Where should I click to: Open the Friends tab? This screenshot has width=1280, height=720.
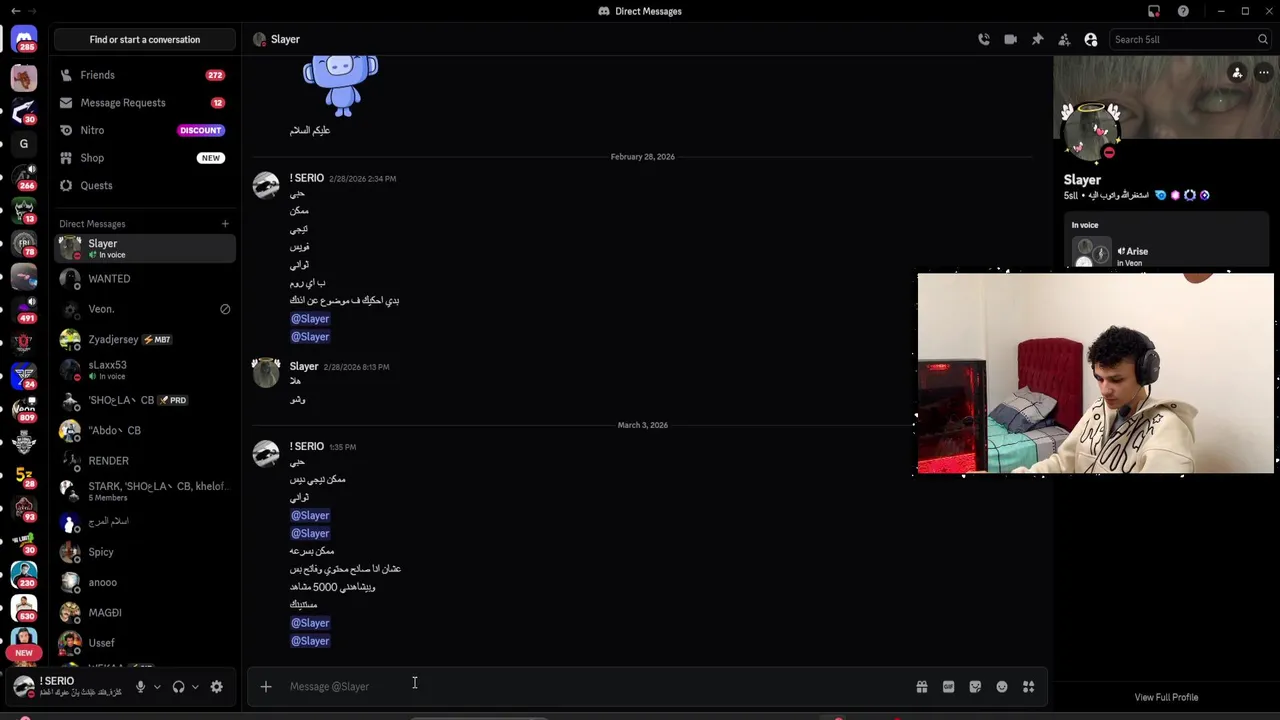(x=145, y=75)
